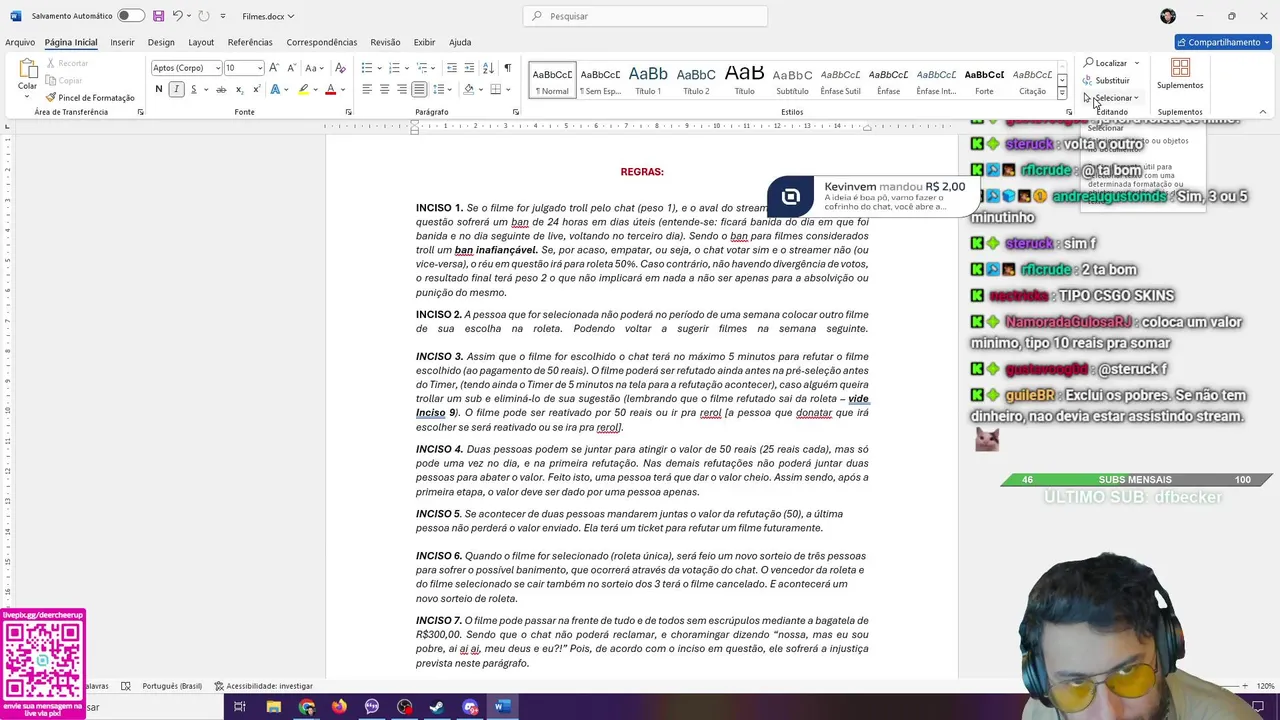Apply strikethrough formatting
The image size is (1280, 720).
[221, 90]
